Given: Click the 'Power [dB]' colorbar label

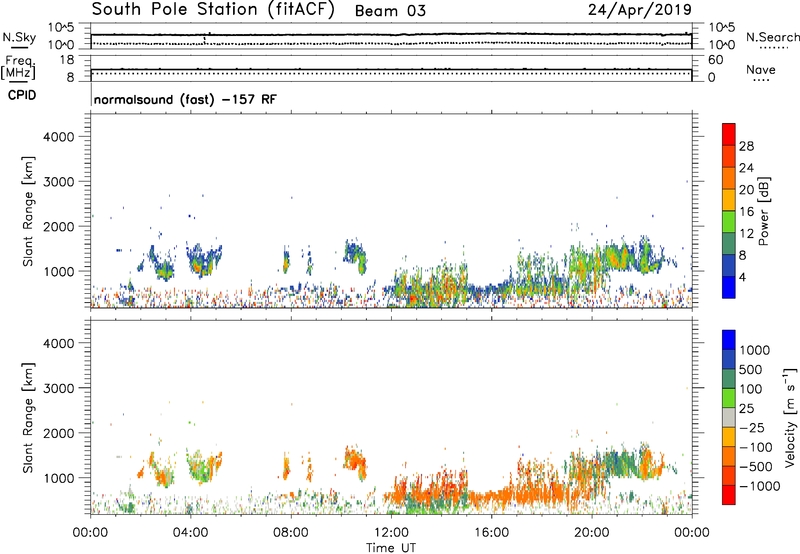Looking at the screenshot, I should pyautogui.click(x=763, y=212).
